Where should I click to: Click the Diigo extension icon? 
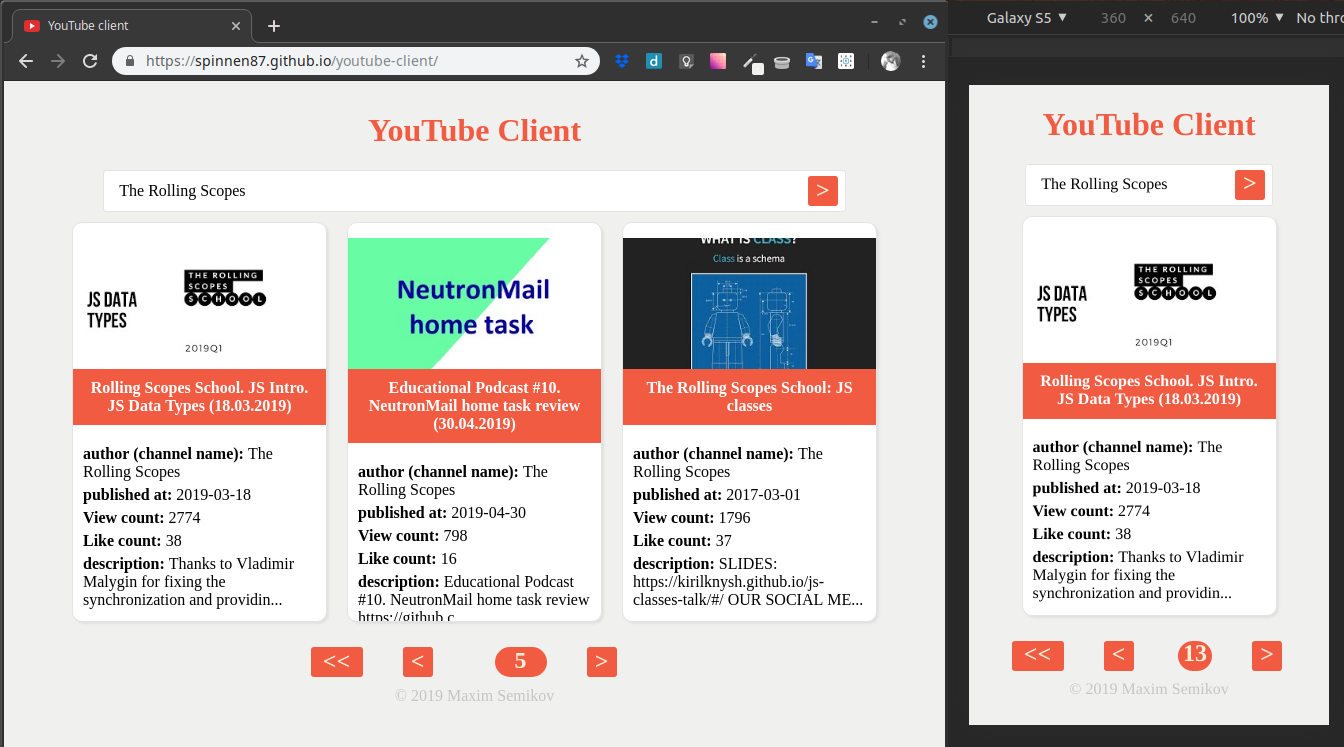pos(654,61)
